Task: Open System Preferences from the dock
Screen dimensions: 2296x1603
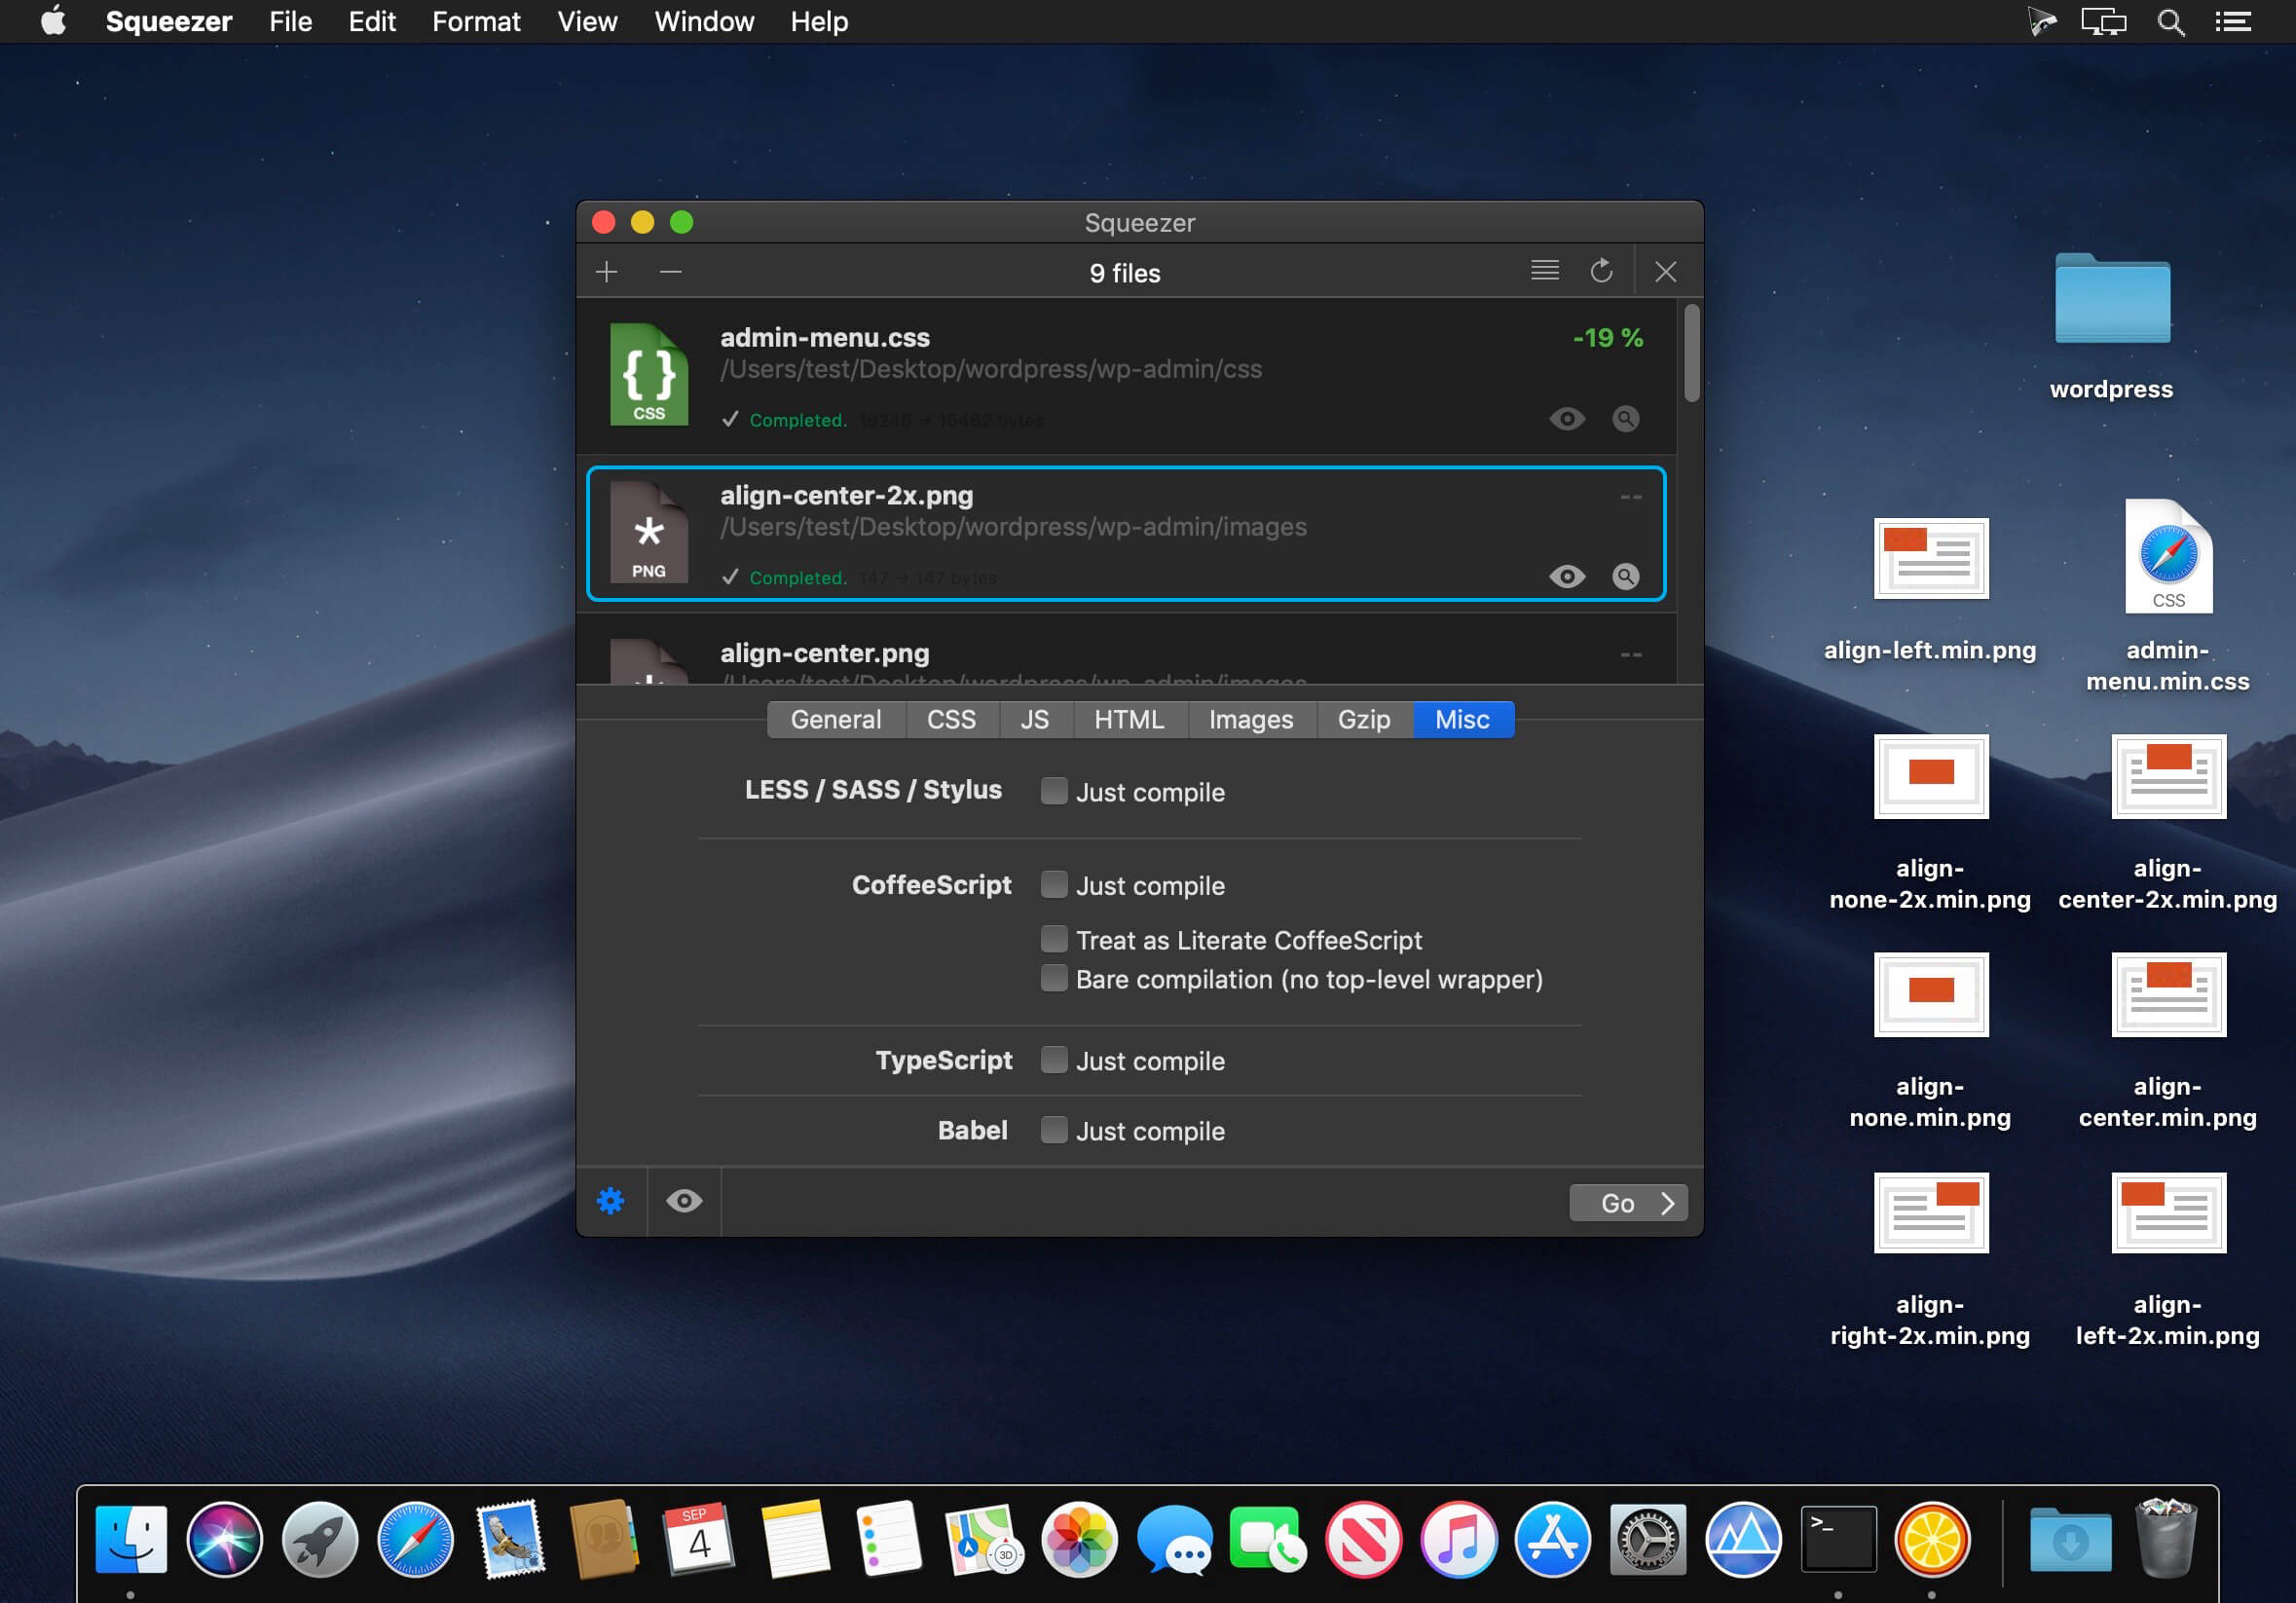Action: pos(1648,1538)
